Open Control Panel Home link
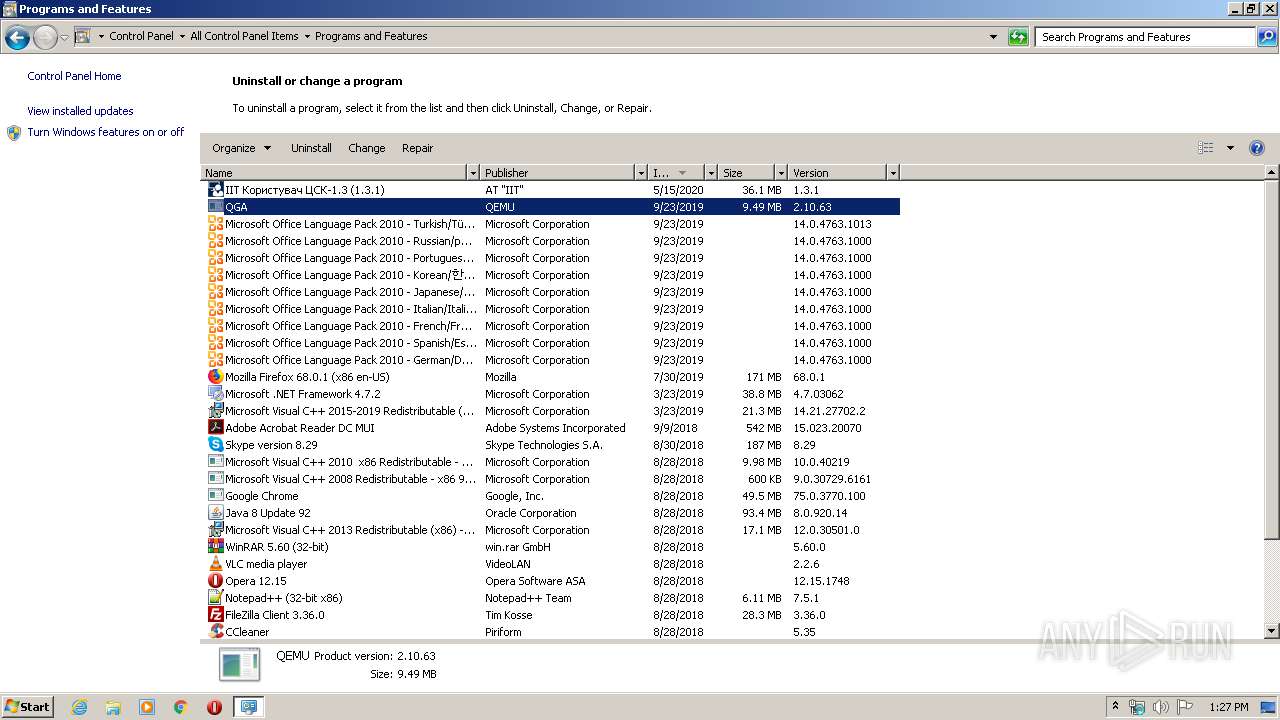 pos(74,76)
